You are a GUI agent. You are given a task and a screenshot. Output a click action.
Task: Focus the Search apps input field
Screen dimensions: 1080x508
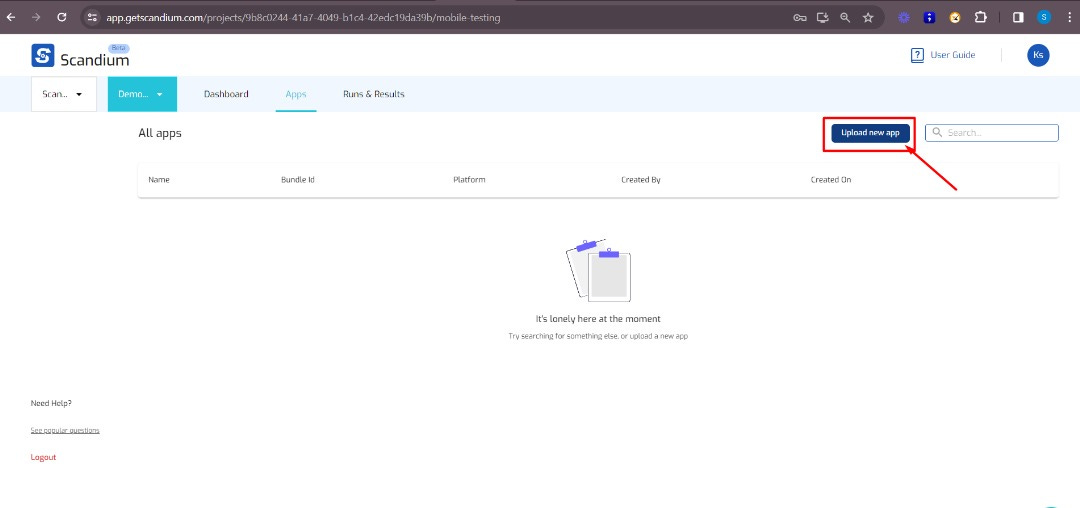pyautogui.click(x=992, y=133)
